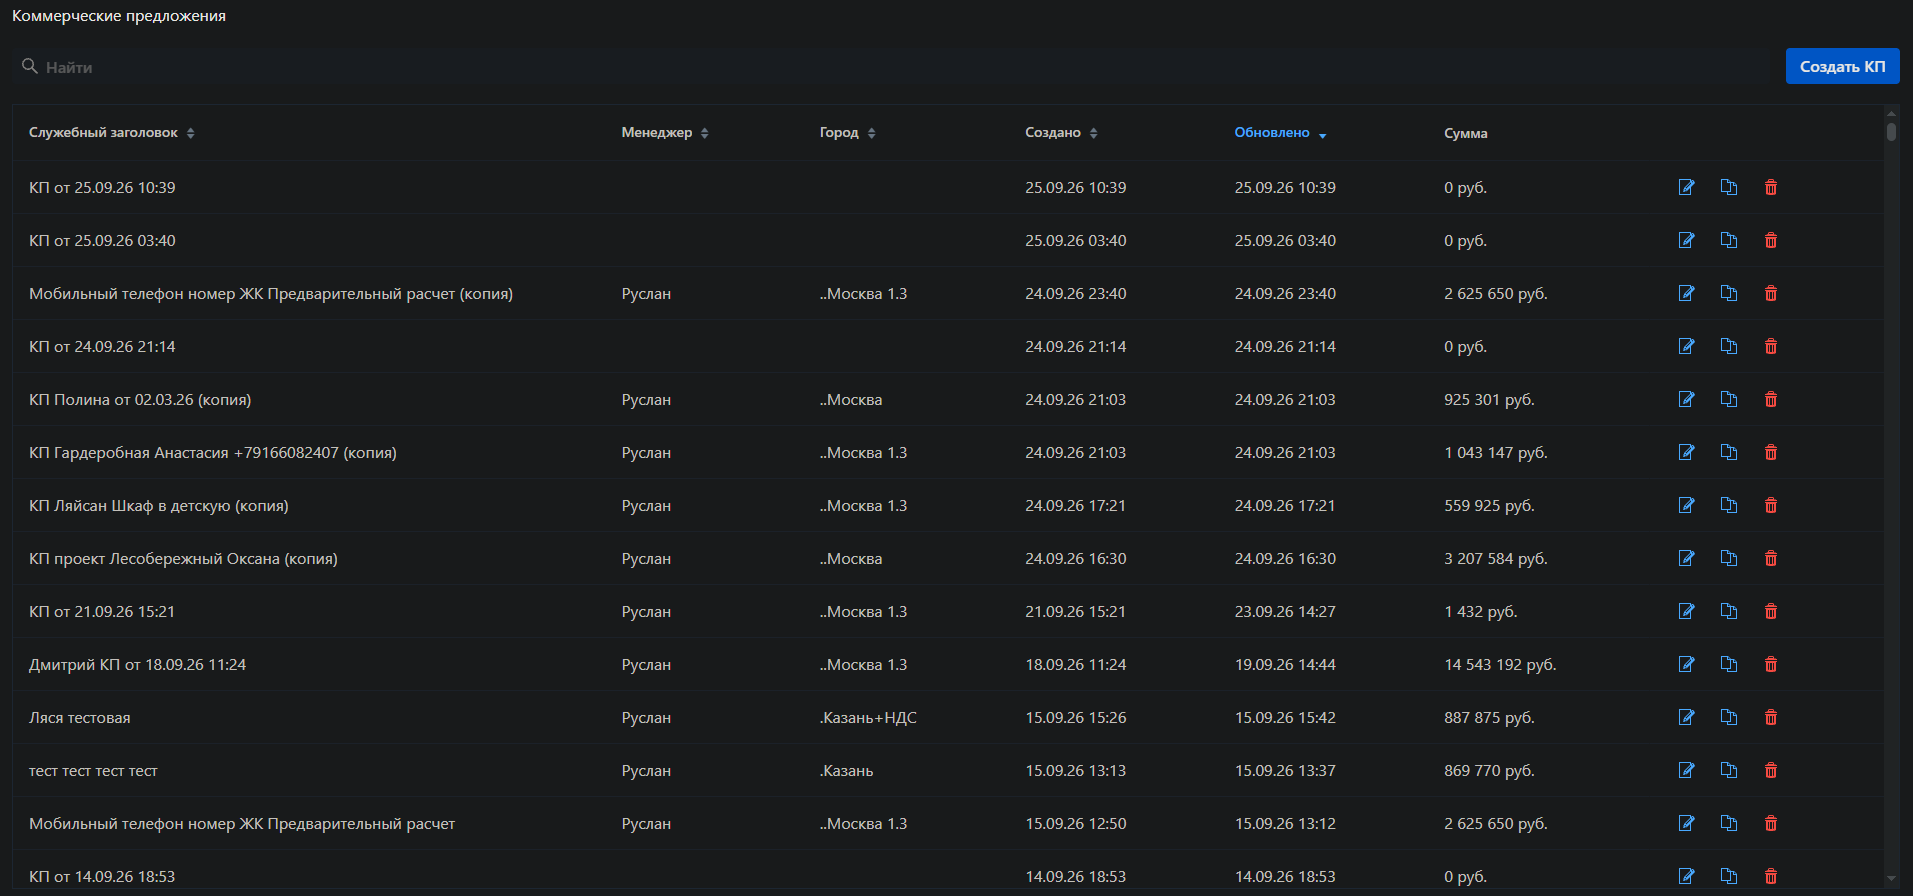Image resolution: width=1913 pixels, height=896 pixels.
Task: Toggle Обновлено column sort direction
Action: point(1280,133)
